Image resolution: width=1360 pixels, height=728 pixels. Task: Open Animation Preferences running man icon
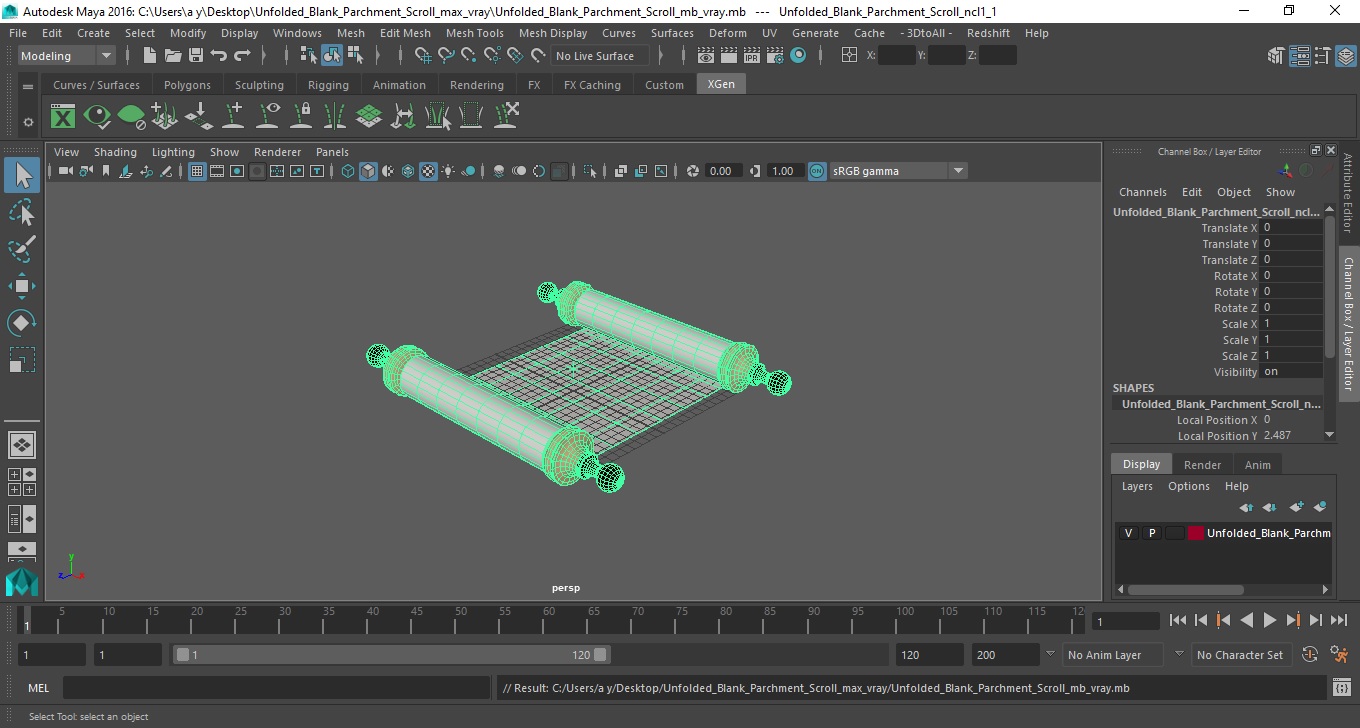(1339, 655)
